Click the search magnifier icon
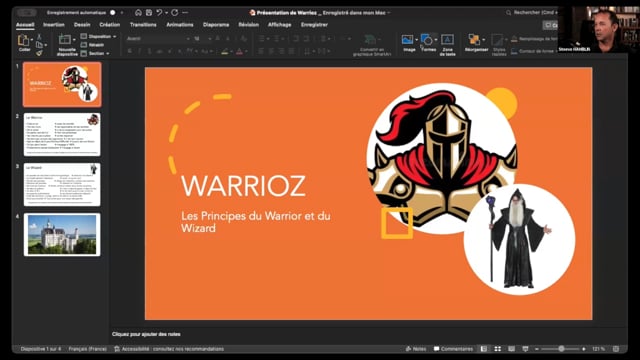Image resolution: width=640 pixels, height=360 pixels. 509,13
